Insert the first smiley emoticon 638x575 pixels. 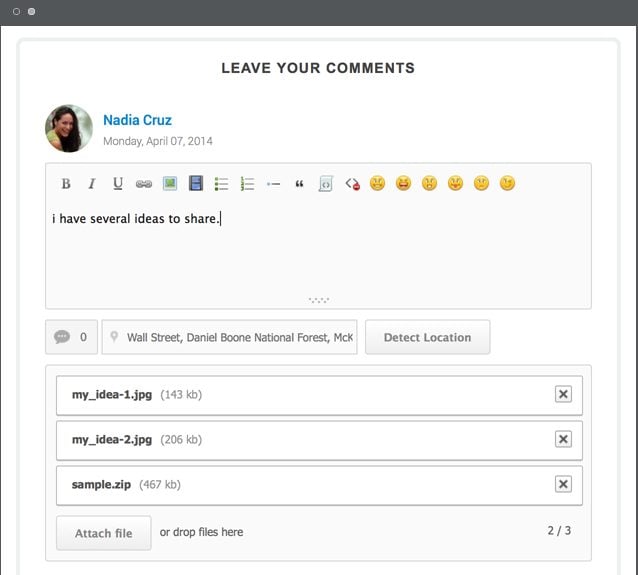(x=377, y=184)
